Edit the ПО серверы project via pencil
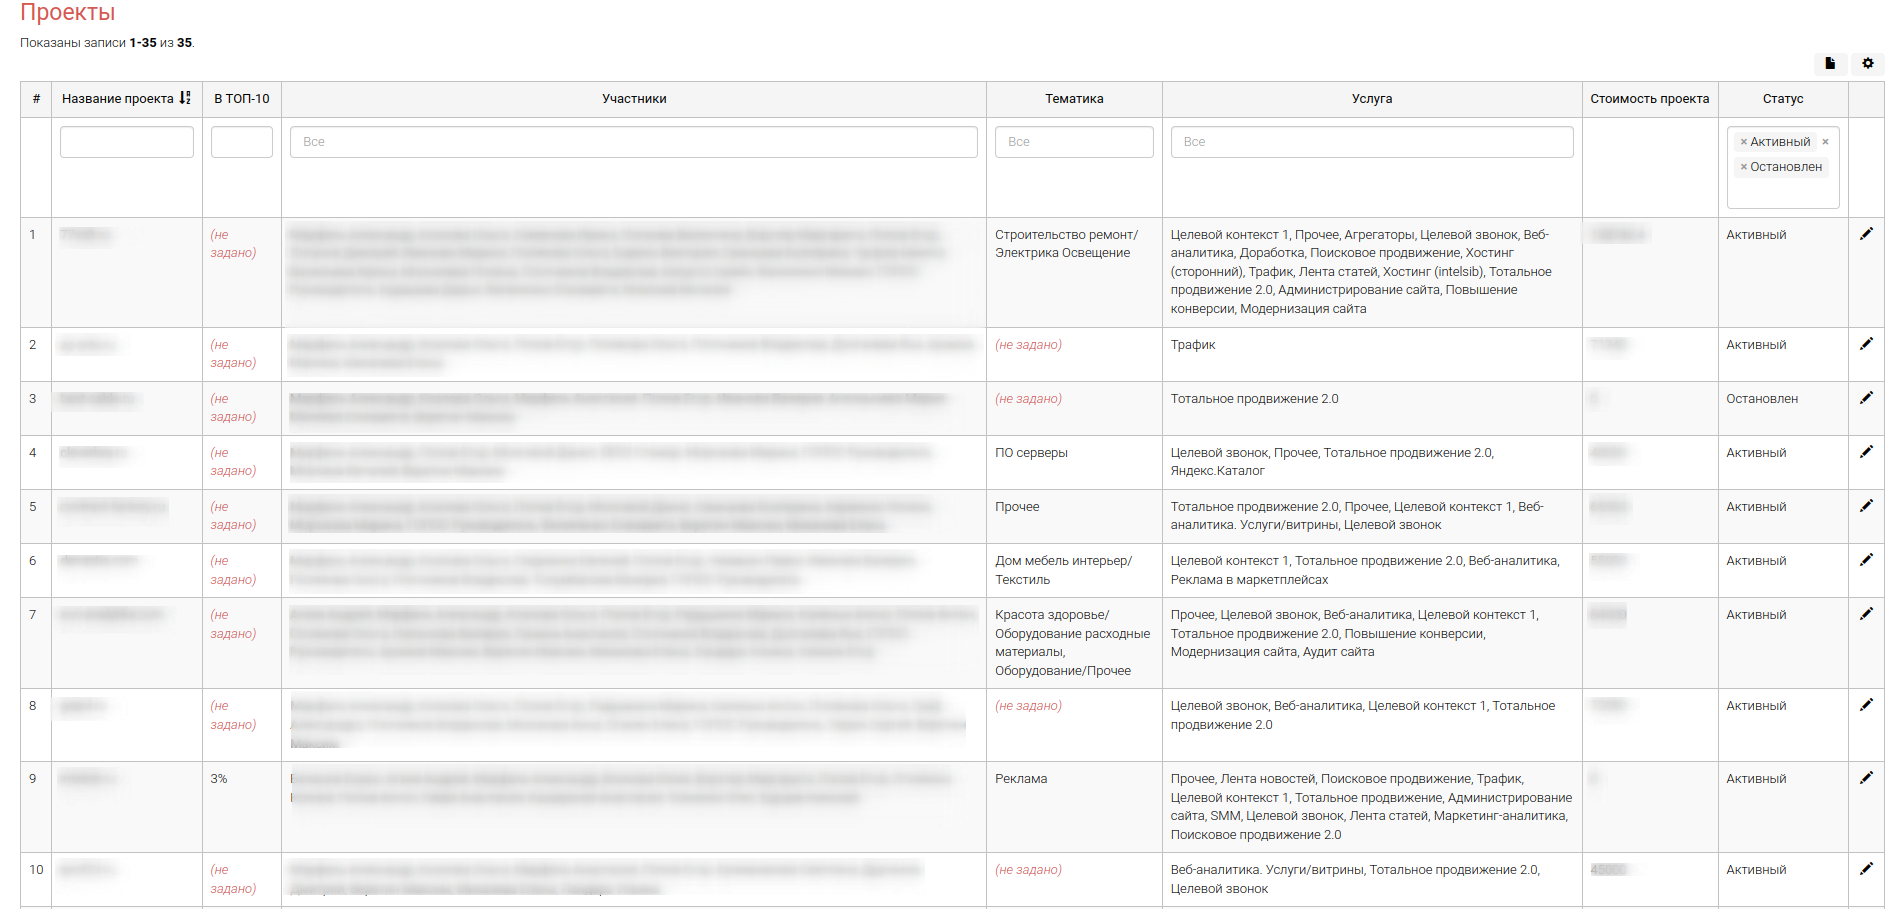 (1866, 452)
